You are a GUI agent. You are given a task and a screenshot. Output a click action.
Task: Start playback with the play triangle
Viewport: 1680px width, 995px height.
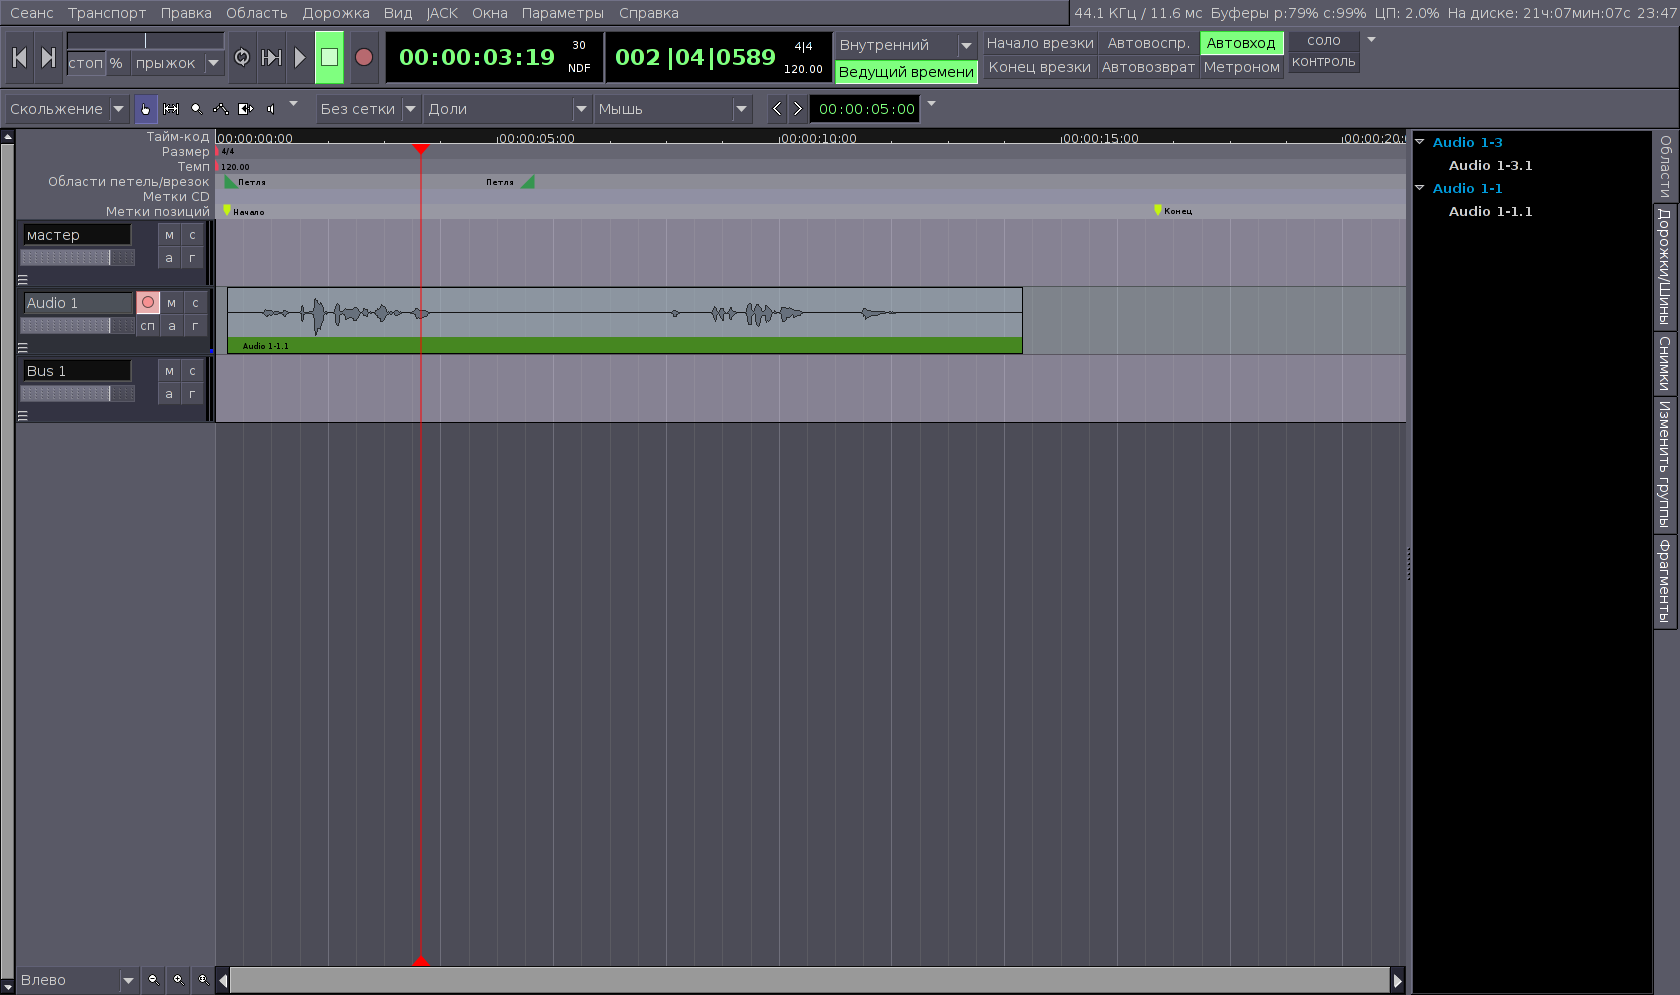[x=300, y=58]
